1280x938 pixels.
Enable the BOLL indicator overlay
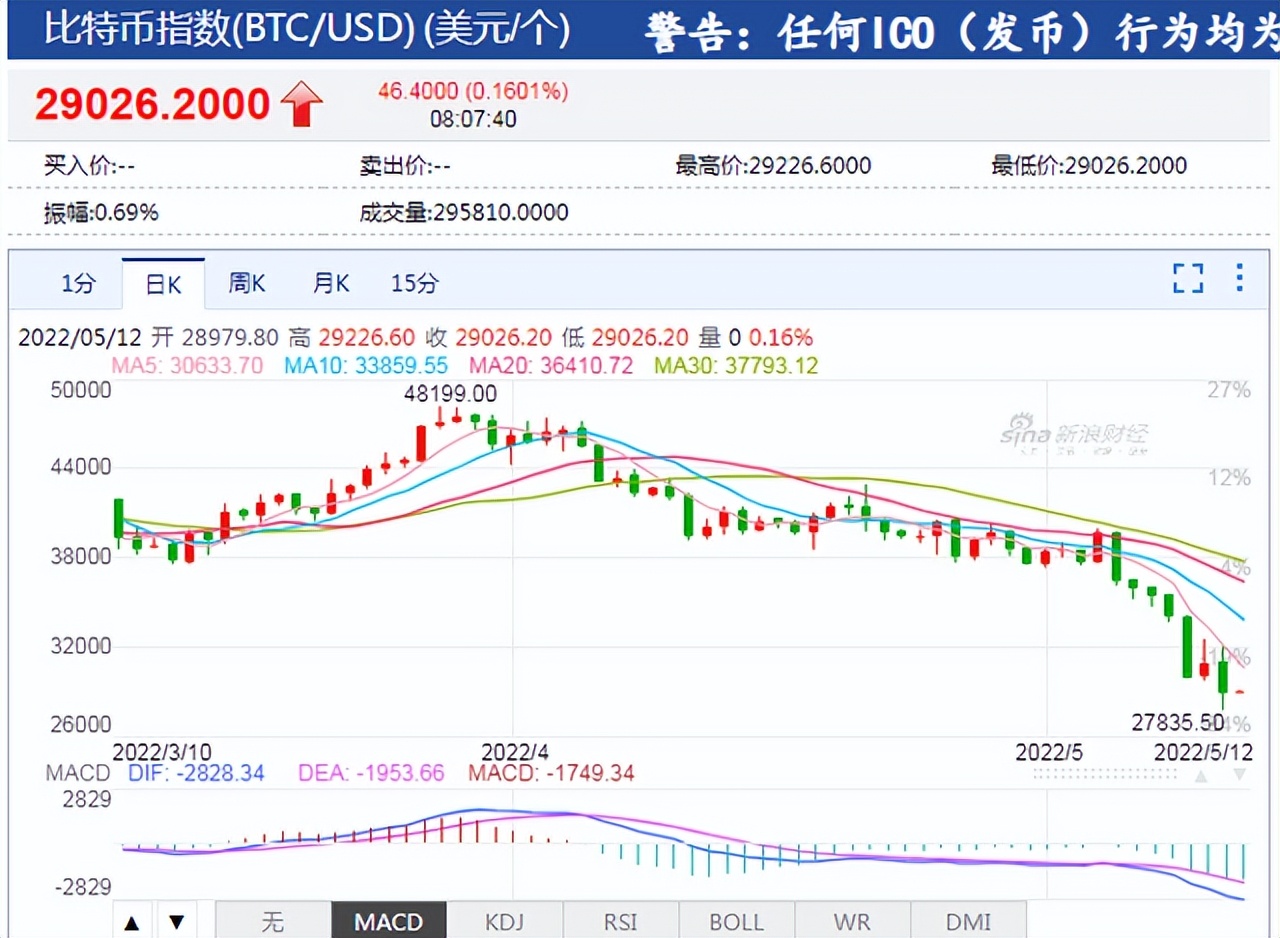pos(737,921)
